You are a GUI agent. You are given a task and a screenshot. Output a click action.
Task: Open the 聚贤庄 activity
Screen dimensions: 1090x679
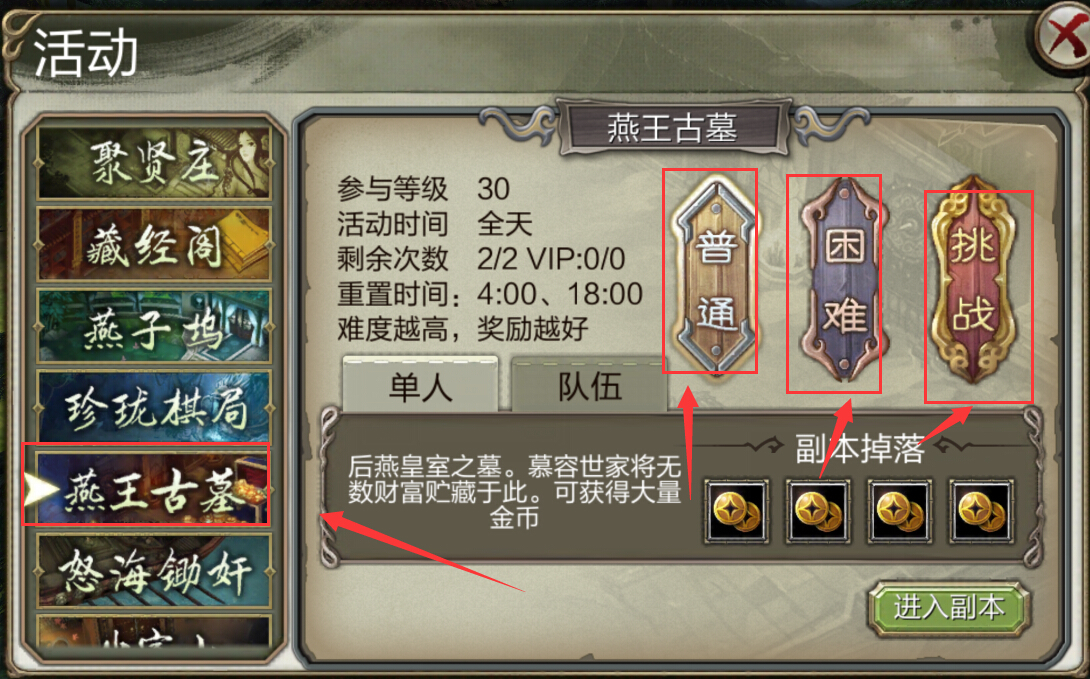tap(154, 163)
